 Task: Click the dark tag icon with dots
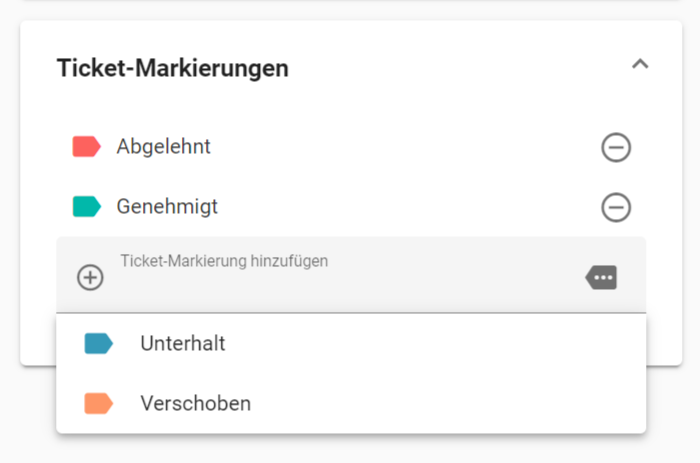click(x=601, y=277)
